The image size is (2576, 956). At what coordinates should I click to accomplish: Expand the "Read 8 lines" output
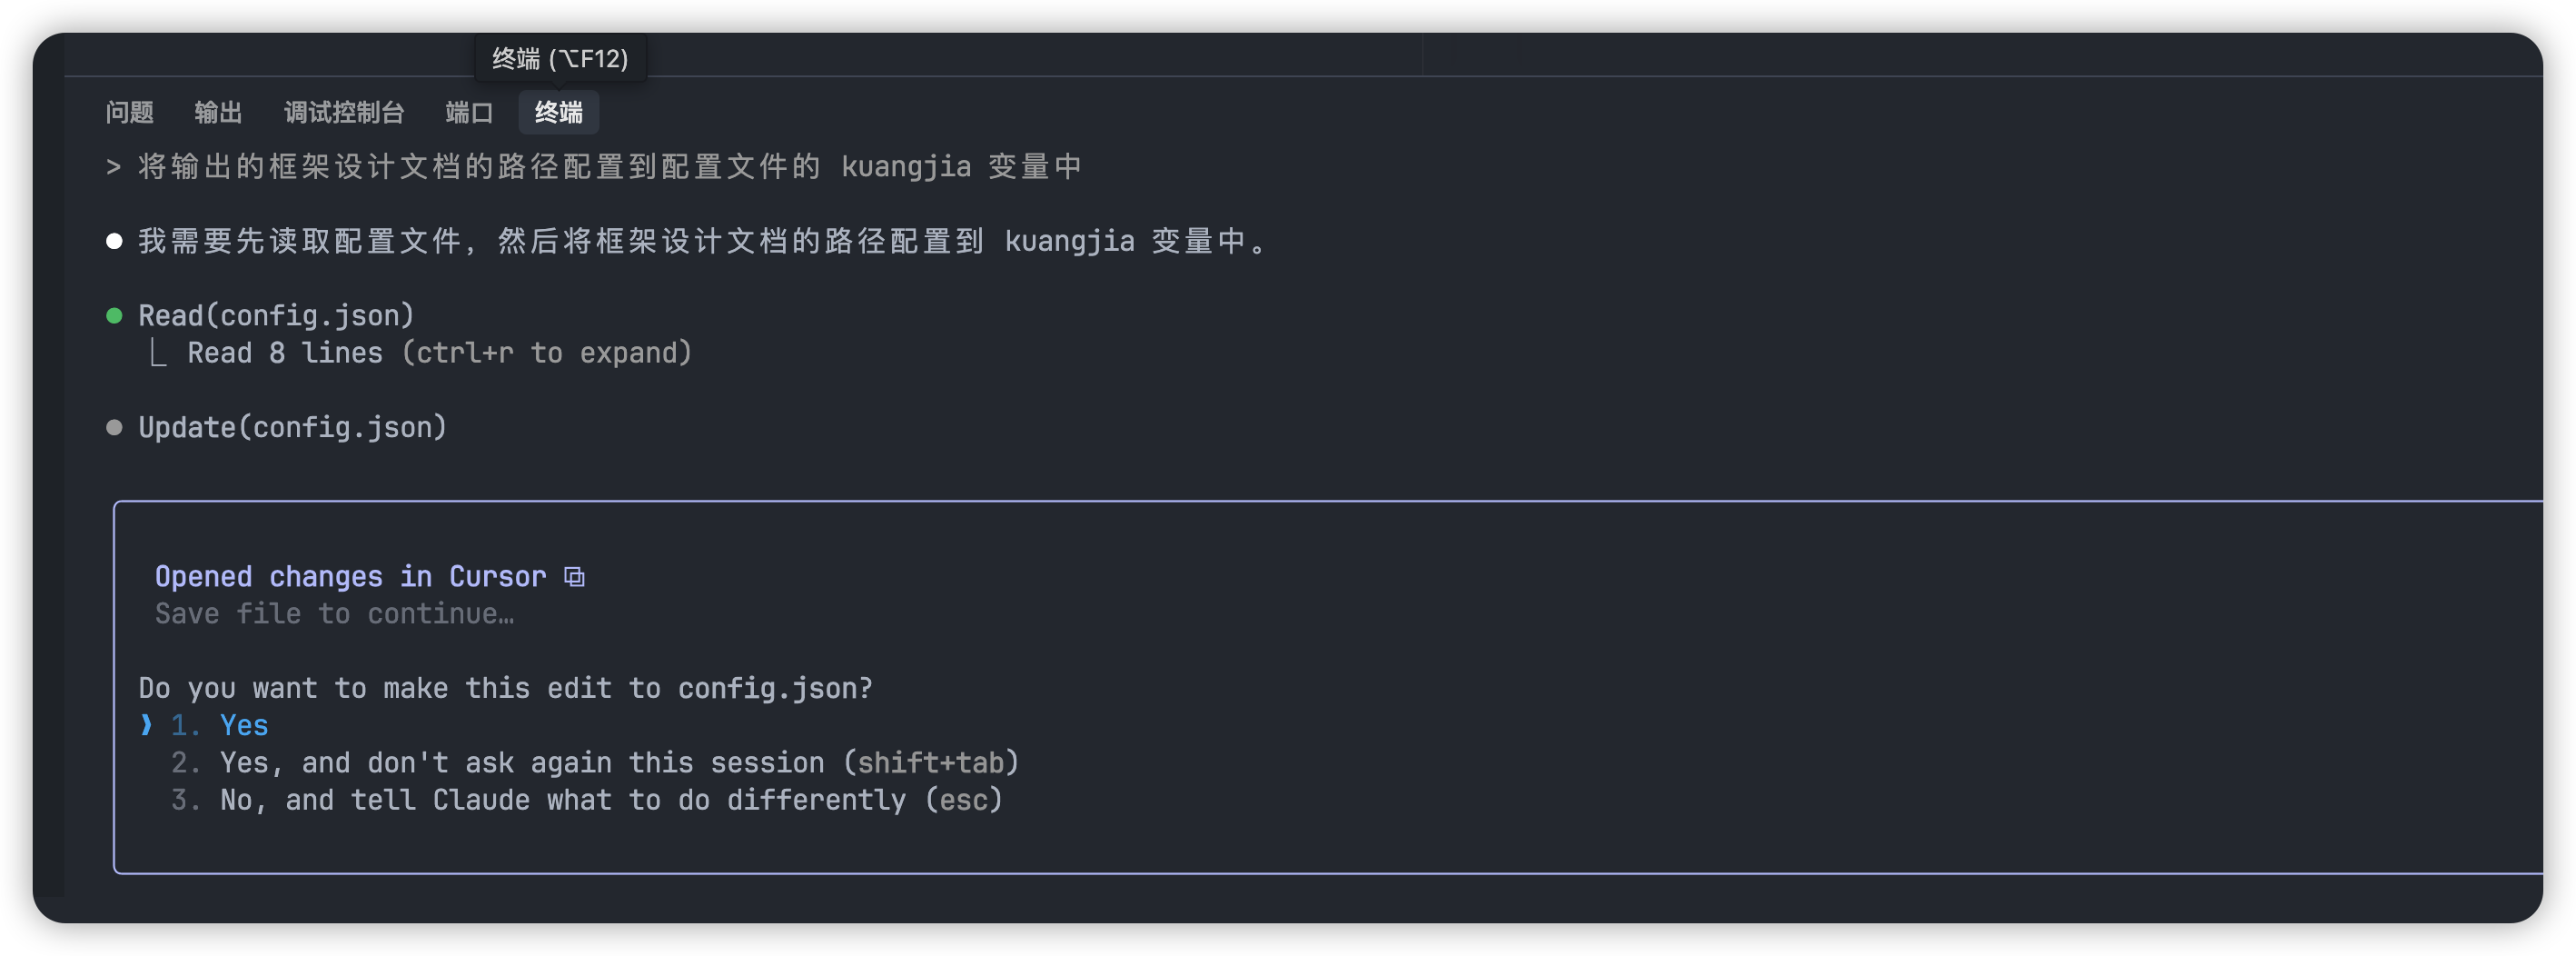[439, 353]
